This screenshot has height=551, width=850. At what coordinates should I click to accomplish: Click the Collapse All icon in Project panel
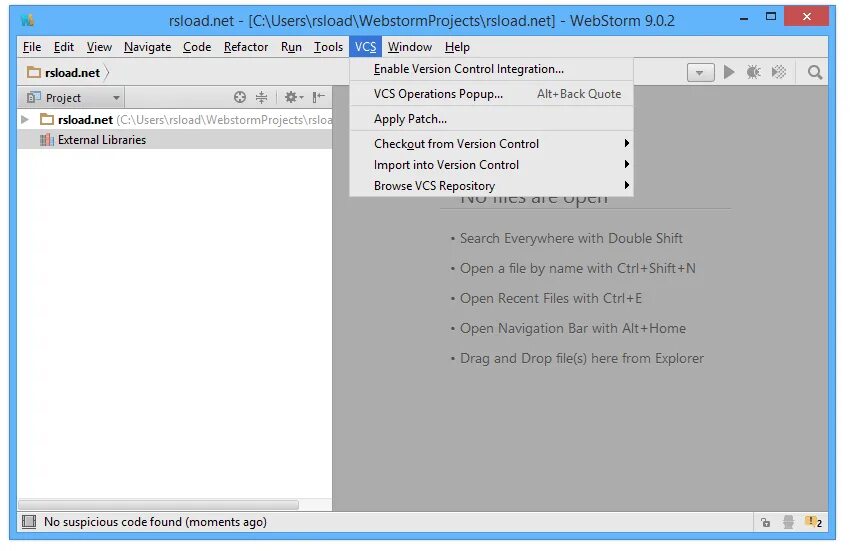click(261, 97)
